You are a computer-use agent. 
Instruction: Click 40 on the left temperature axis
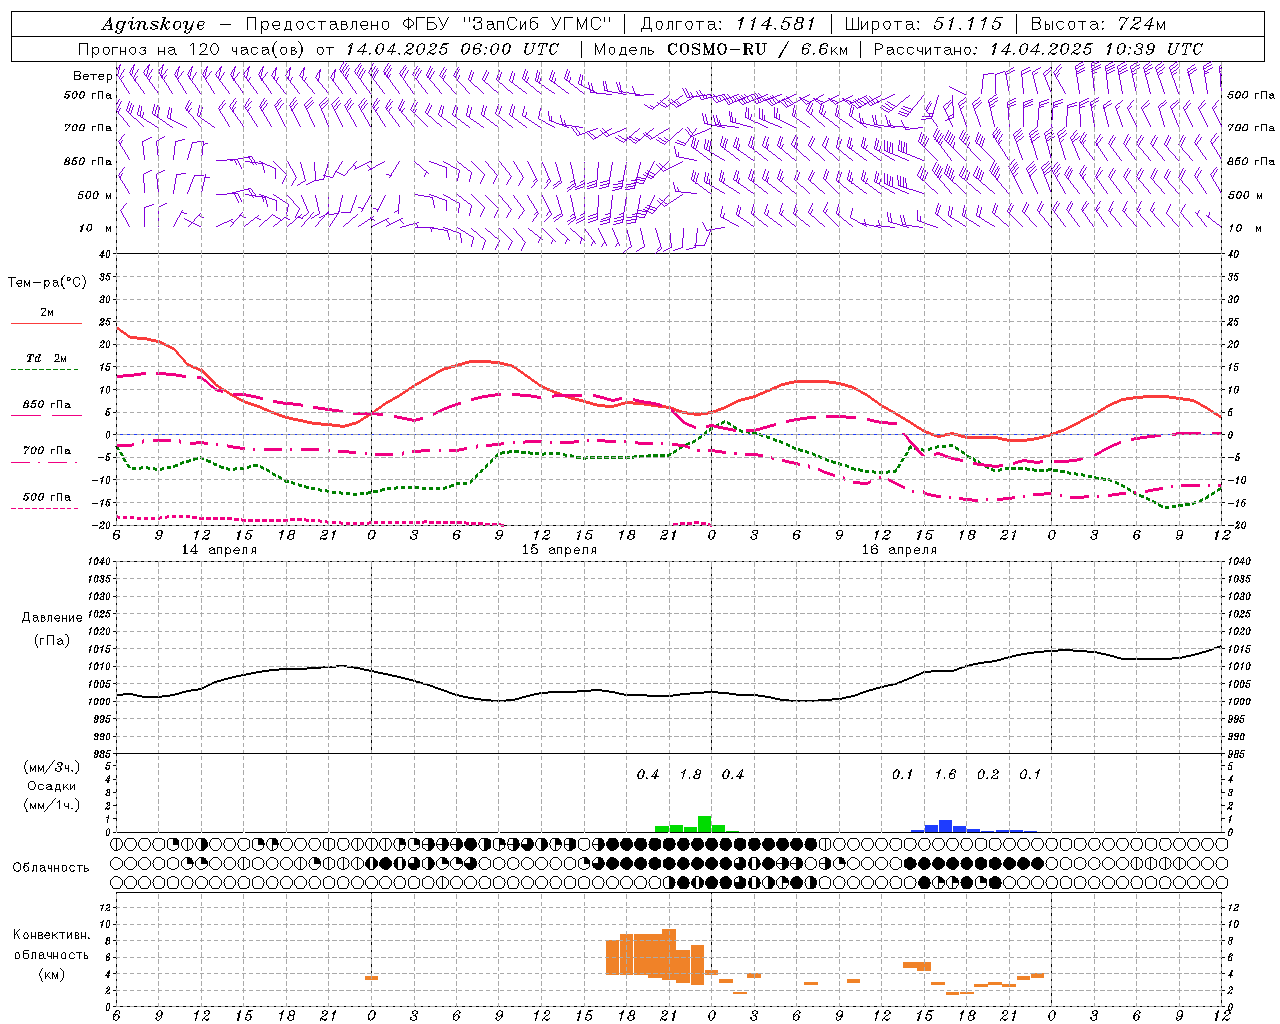105,254
